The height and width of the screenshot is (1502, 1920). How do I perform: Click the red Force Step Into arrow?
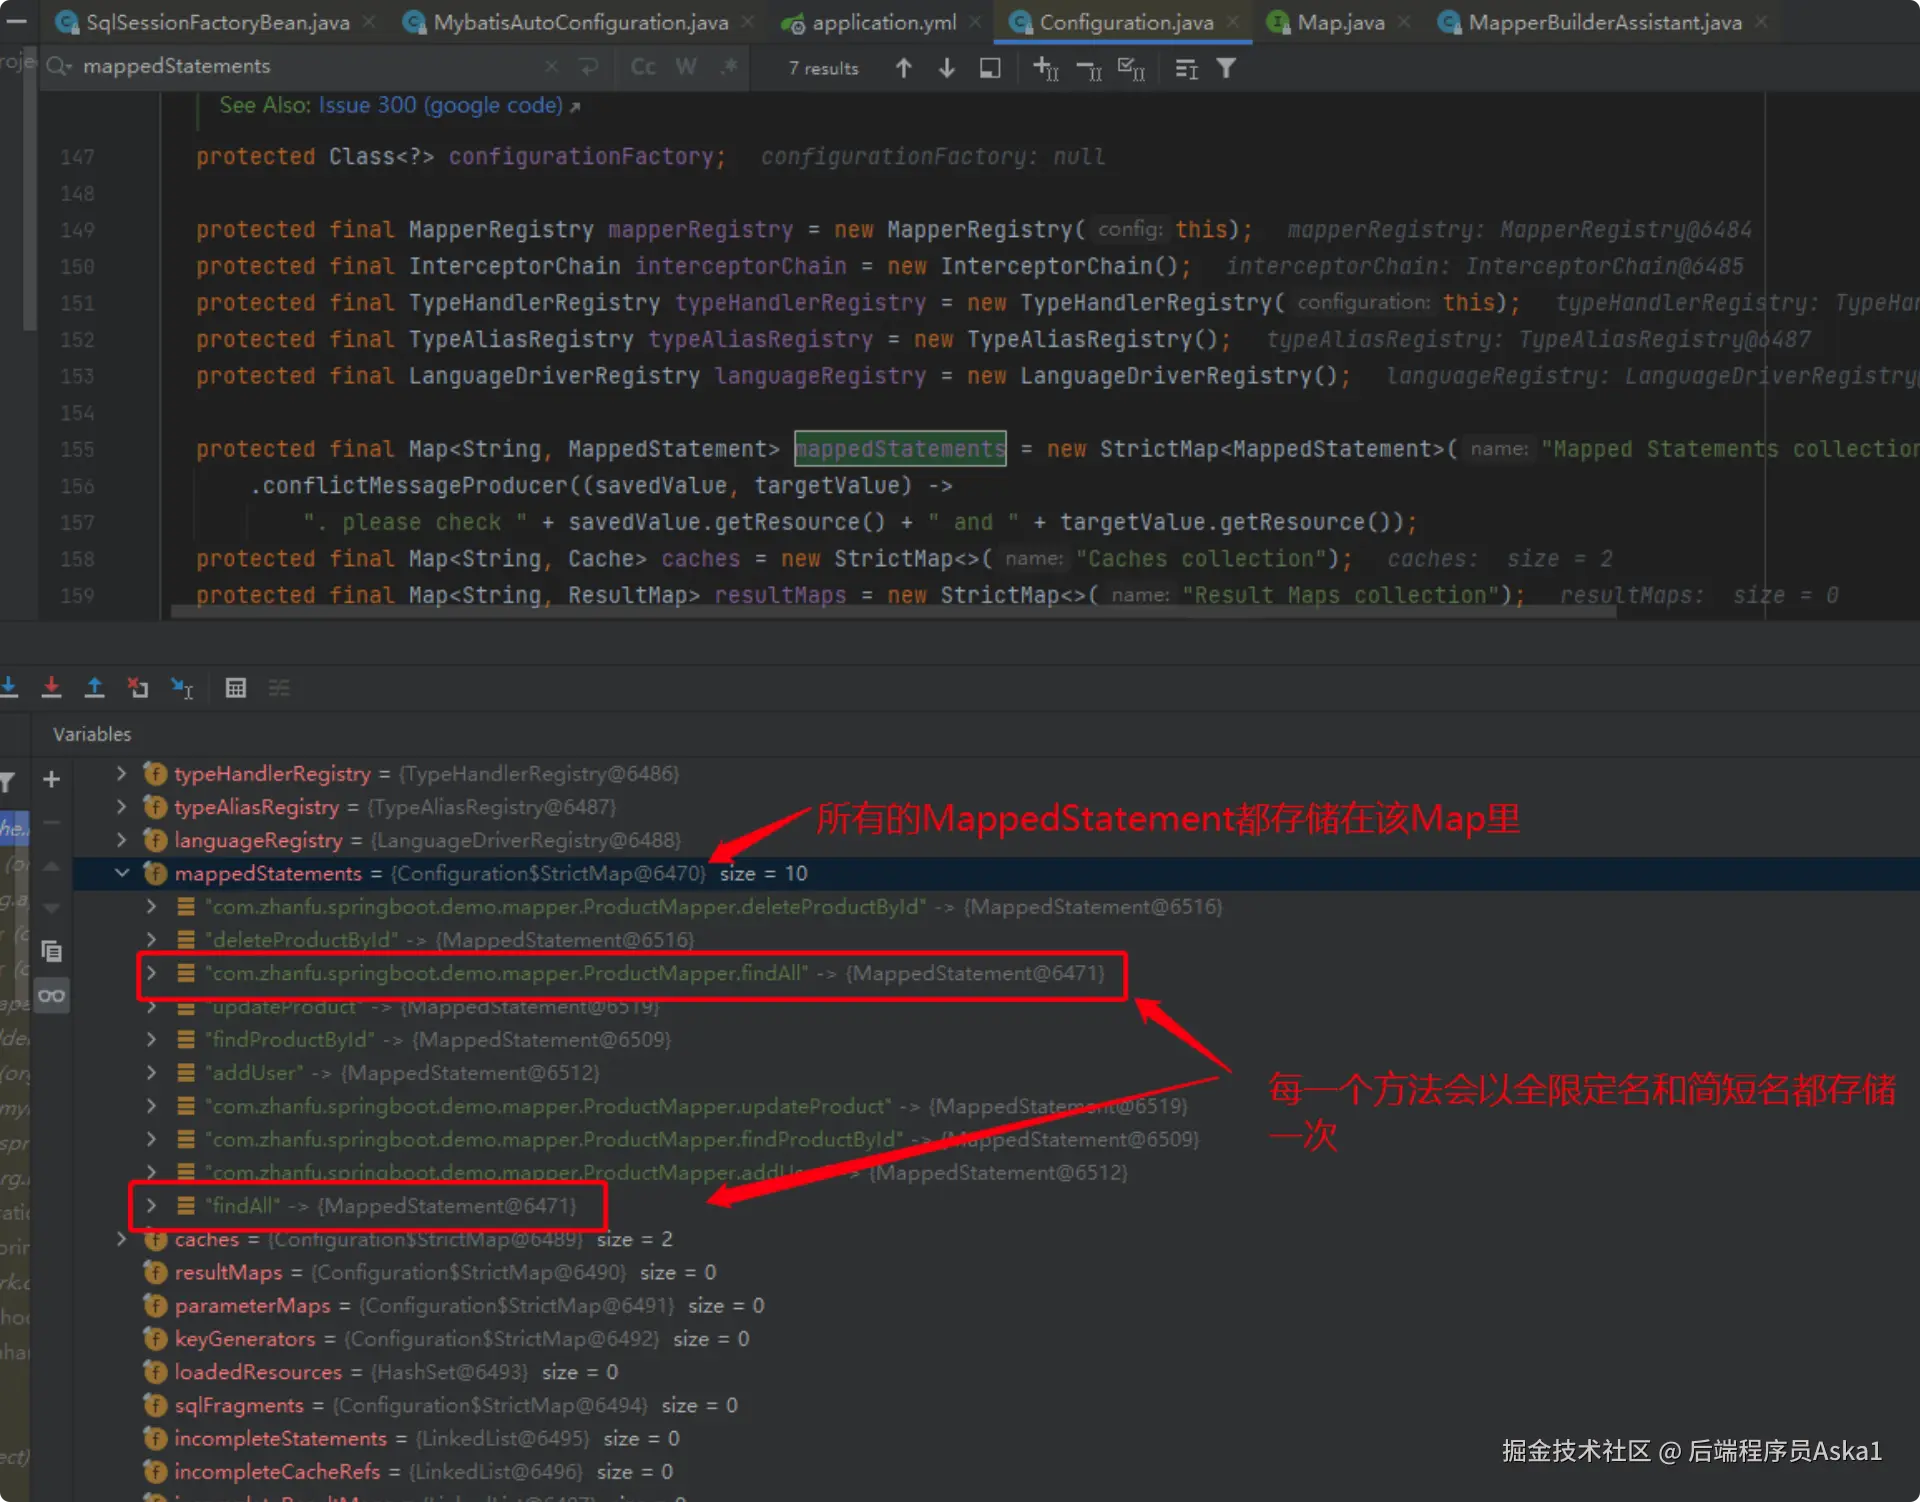52,687
